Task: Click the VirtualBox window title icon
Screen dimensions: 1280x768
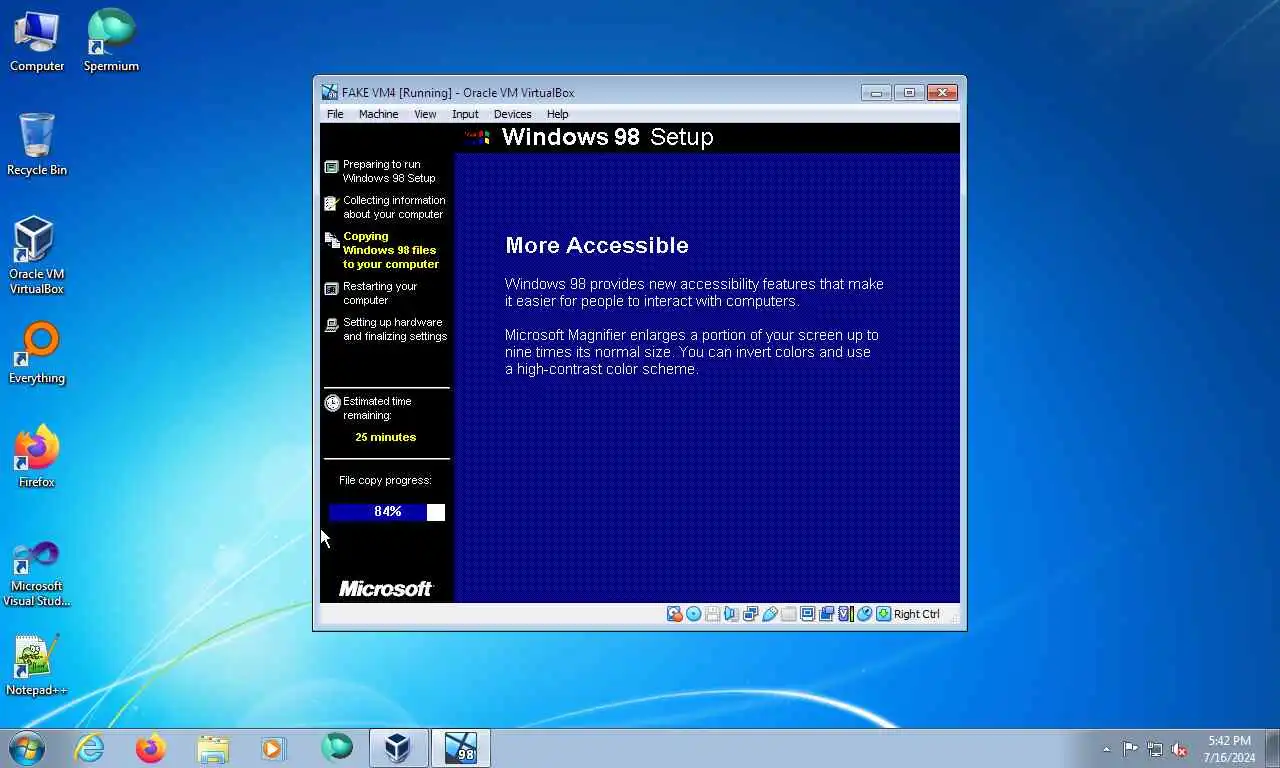Action: (x=330, y=92)
